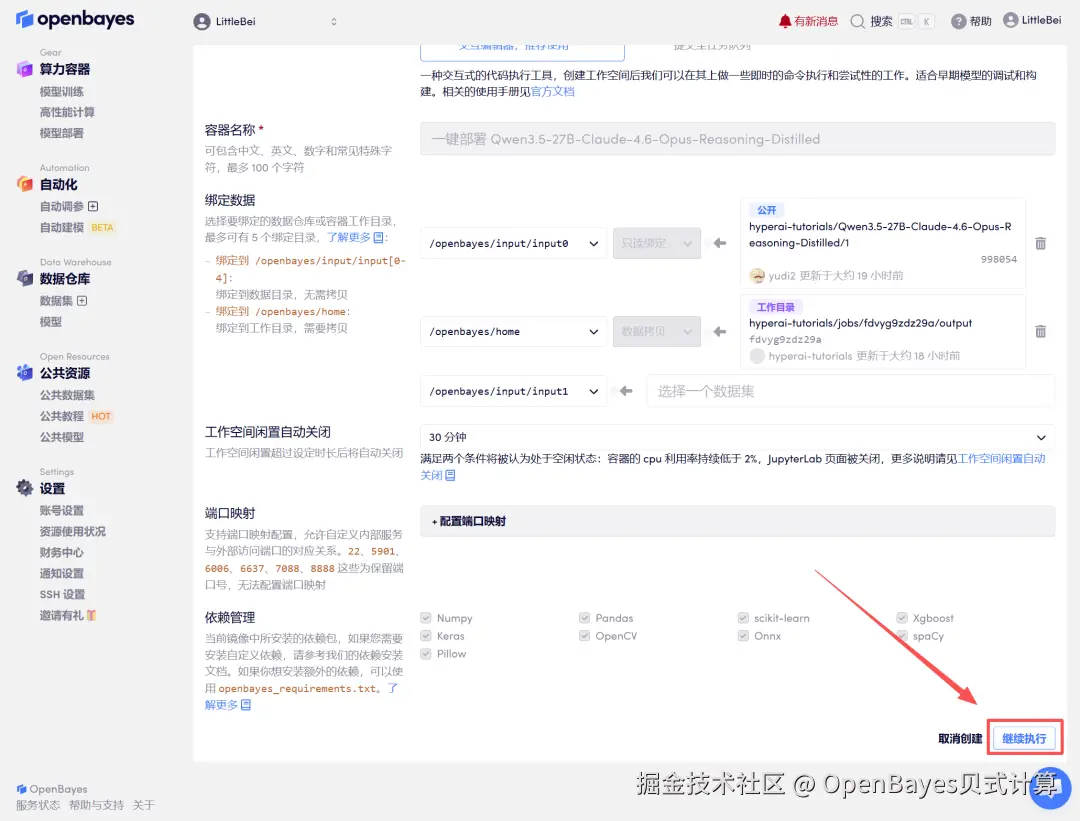Click the 数据仓库 sidebar icon
This screenshot has height=821, width=1080.
pos(24,278)
